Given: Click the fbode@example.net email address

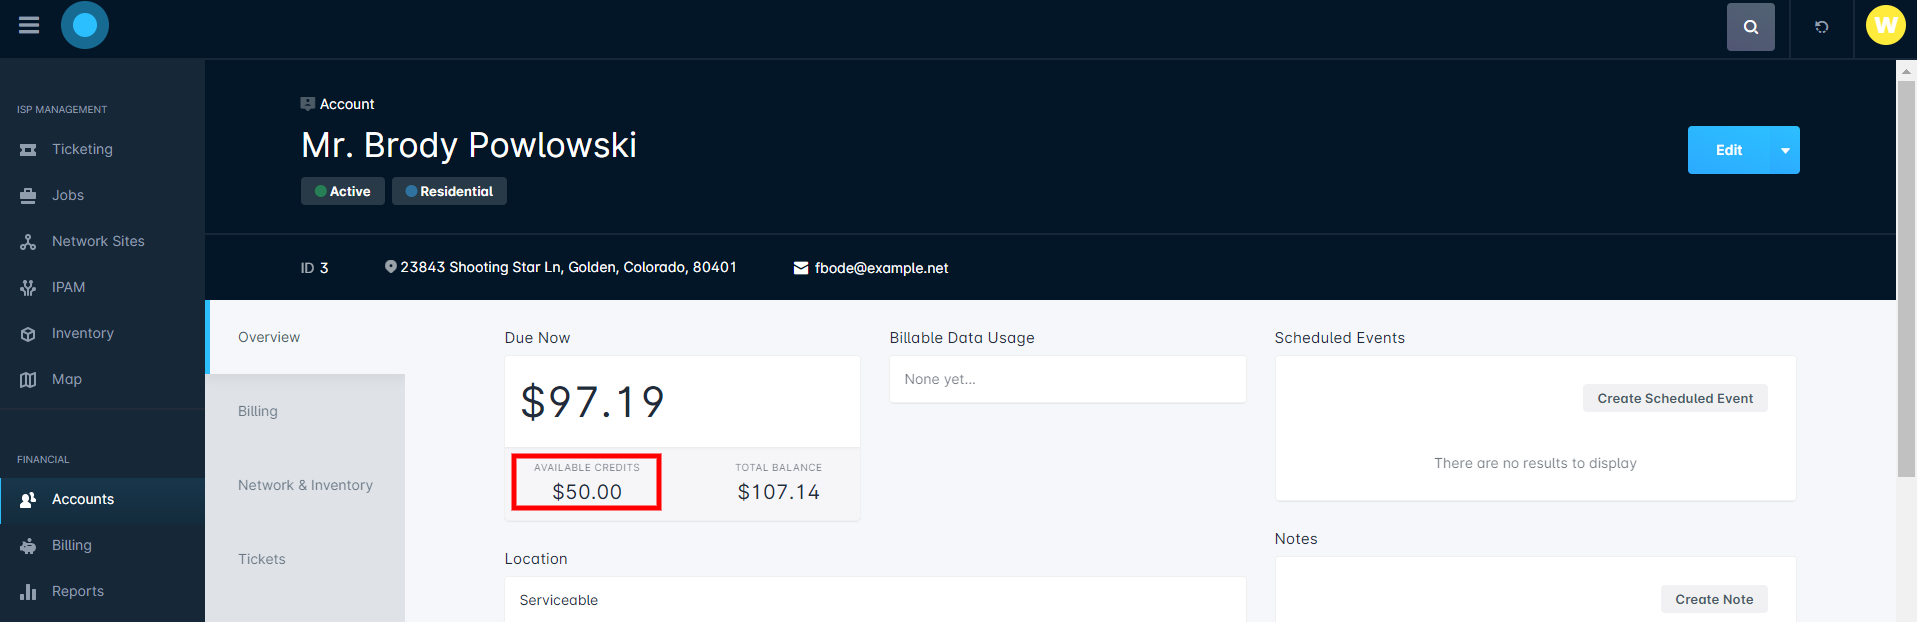Looking at the screenshot, I should tap(881, 268).
